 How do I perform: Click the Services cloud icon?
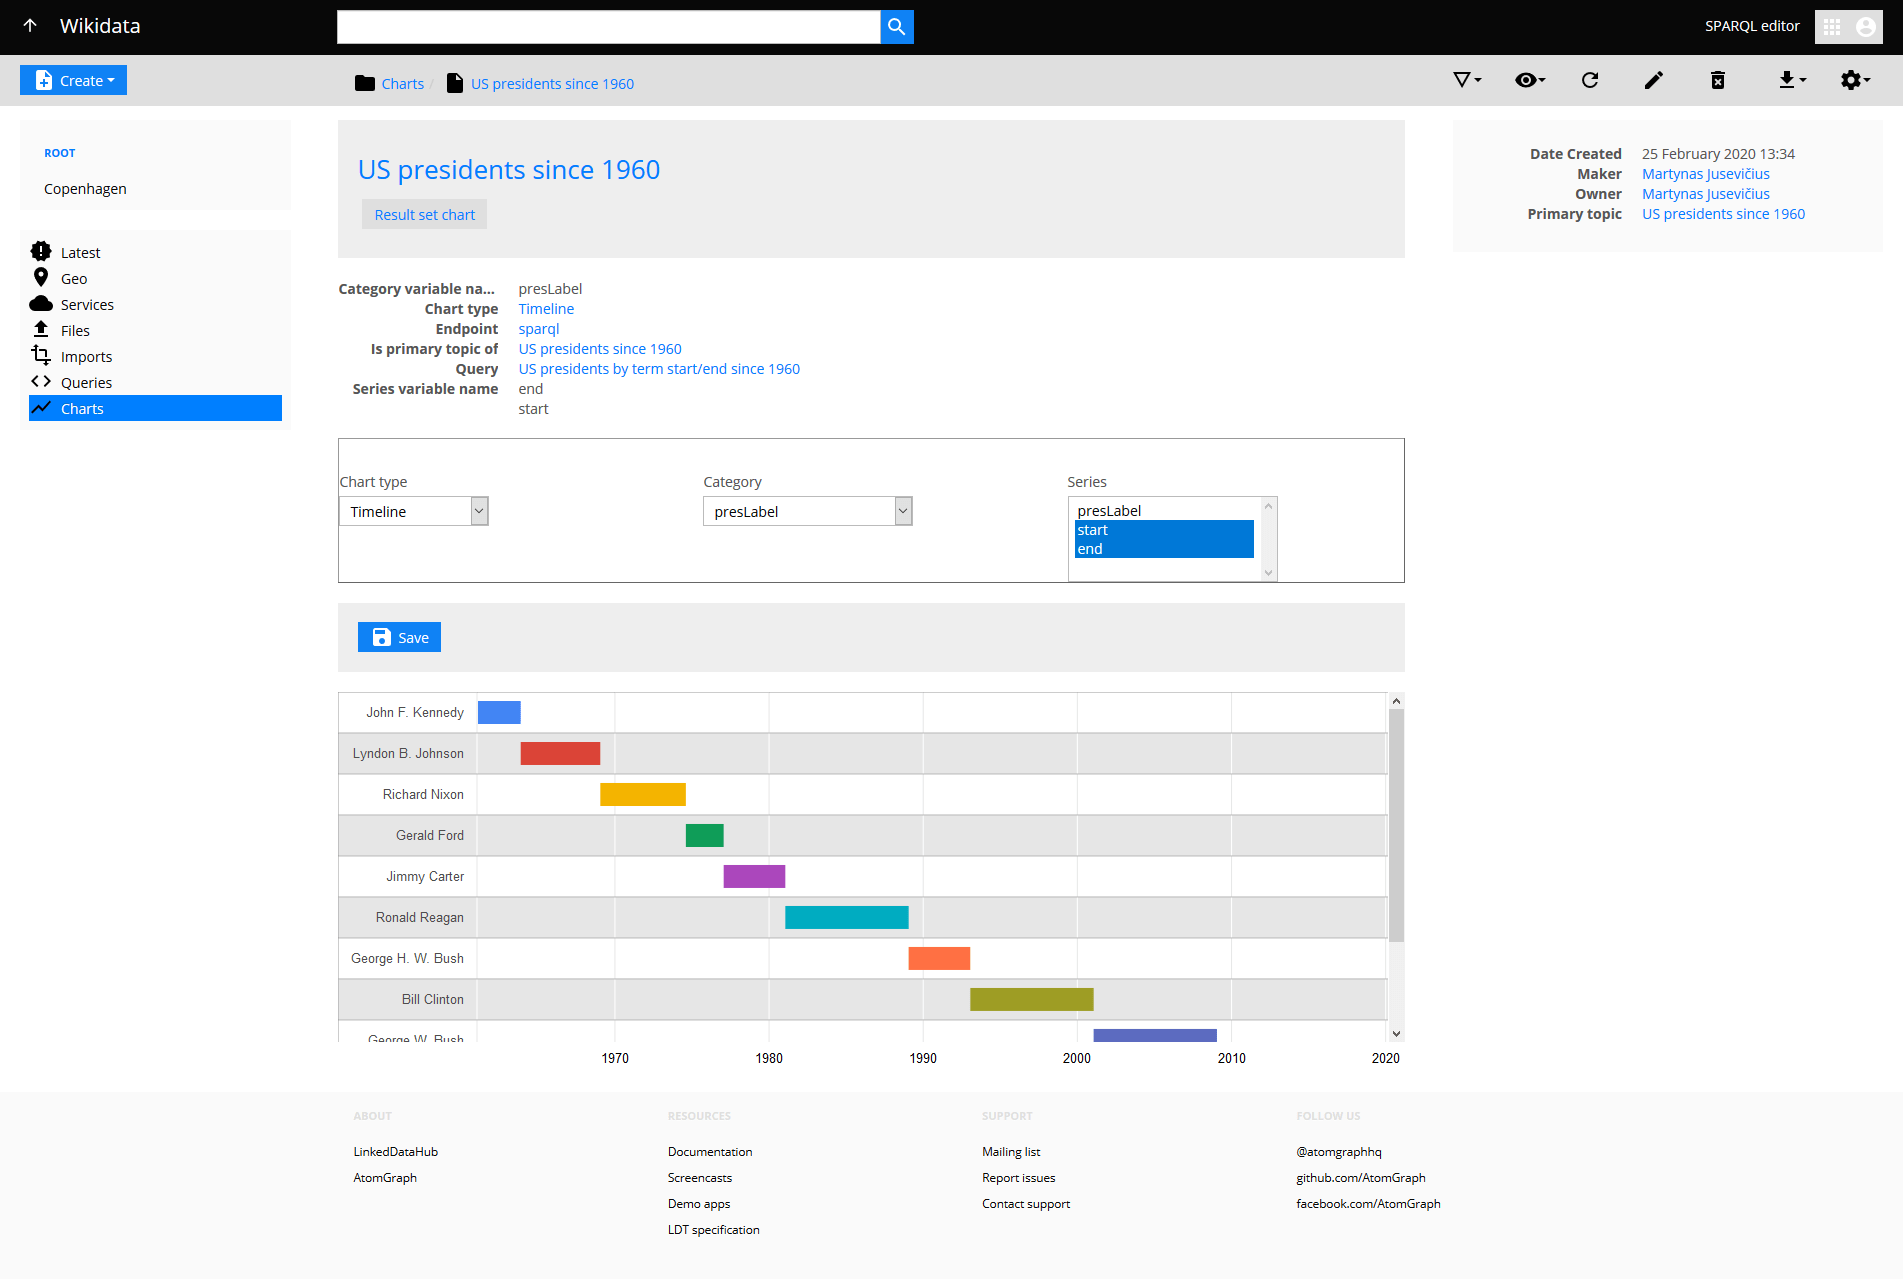(41, 303)
